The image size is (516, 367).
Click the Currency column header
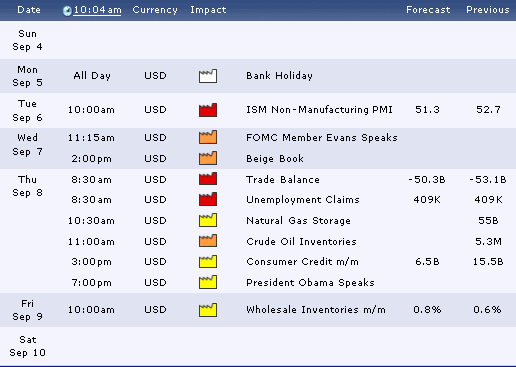coord(155,10)
